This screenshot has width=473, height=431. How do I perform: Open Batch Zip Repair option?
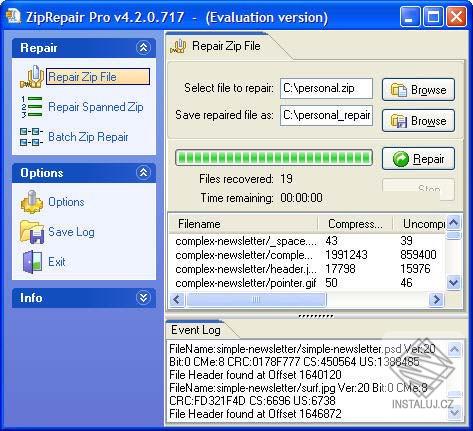point(88,137)
